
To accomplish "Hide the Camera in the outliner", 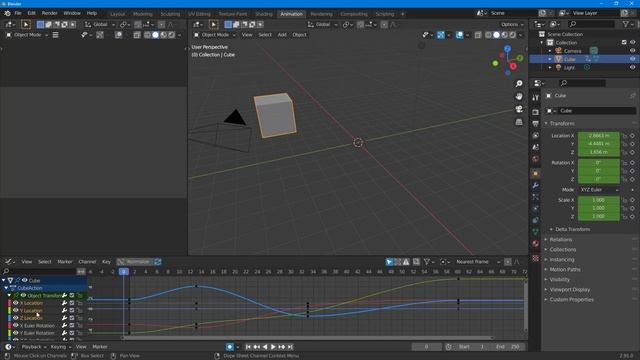I will tap(632, 51).
